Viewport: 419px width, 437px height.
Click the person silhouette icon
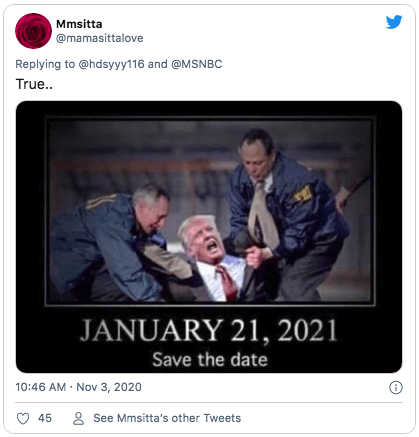[x=78, y=418]
